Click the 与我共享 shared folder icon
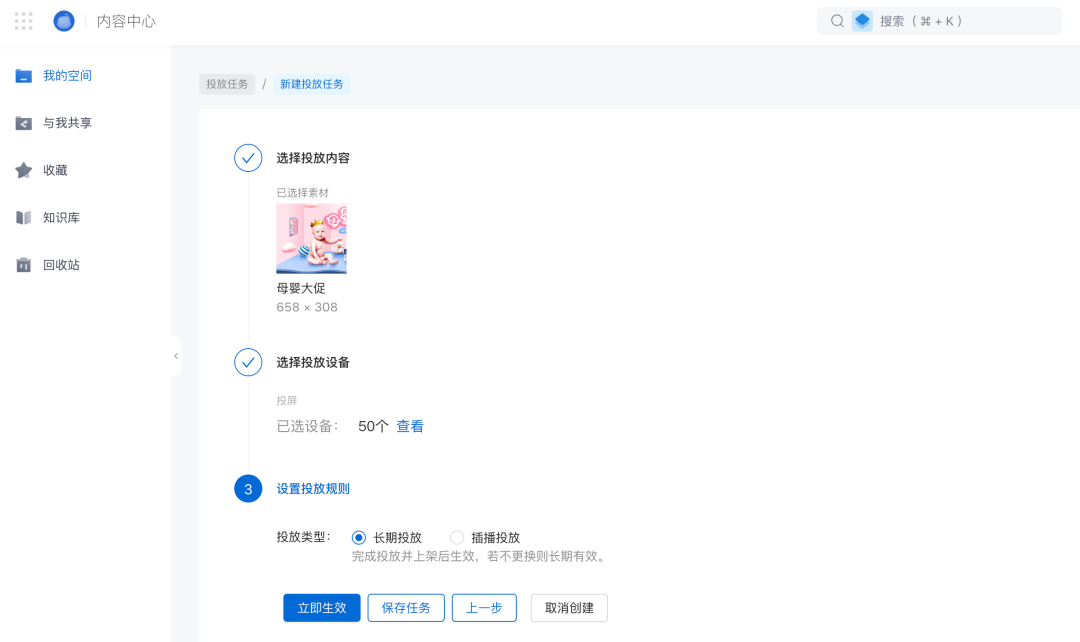Image resolution: width=1080 pixels, height=642 pixels. [x=23, y=123]
